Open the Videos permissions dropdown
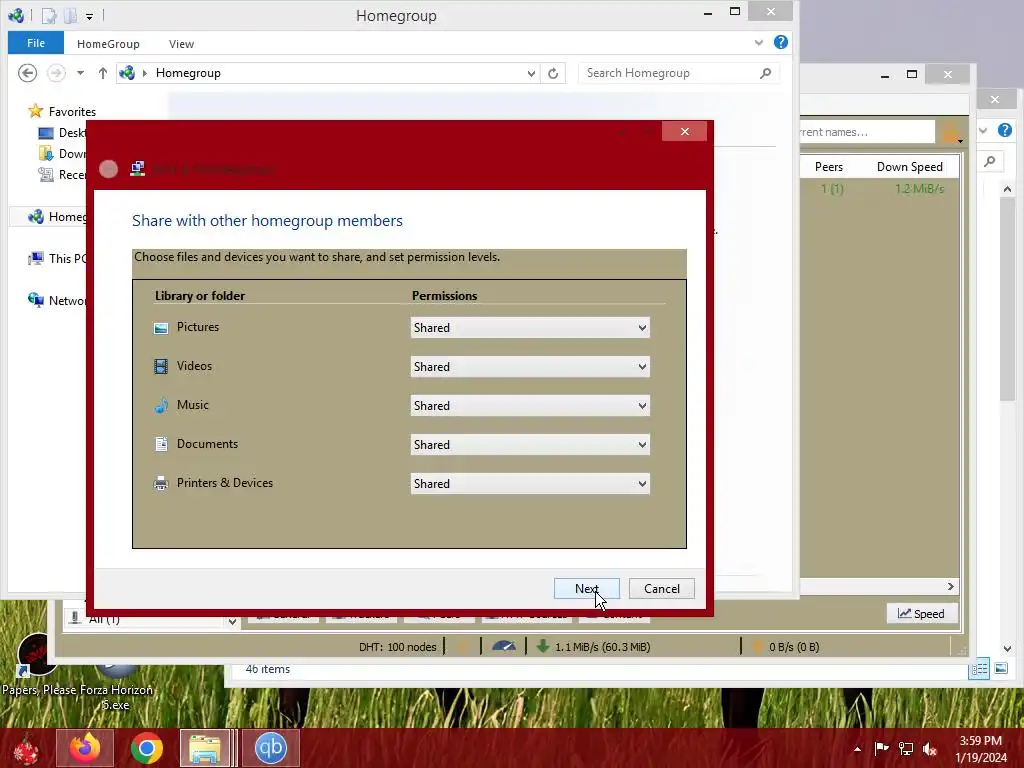1024x768 pixels. 530,367
